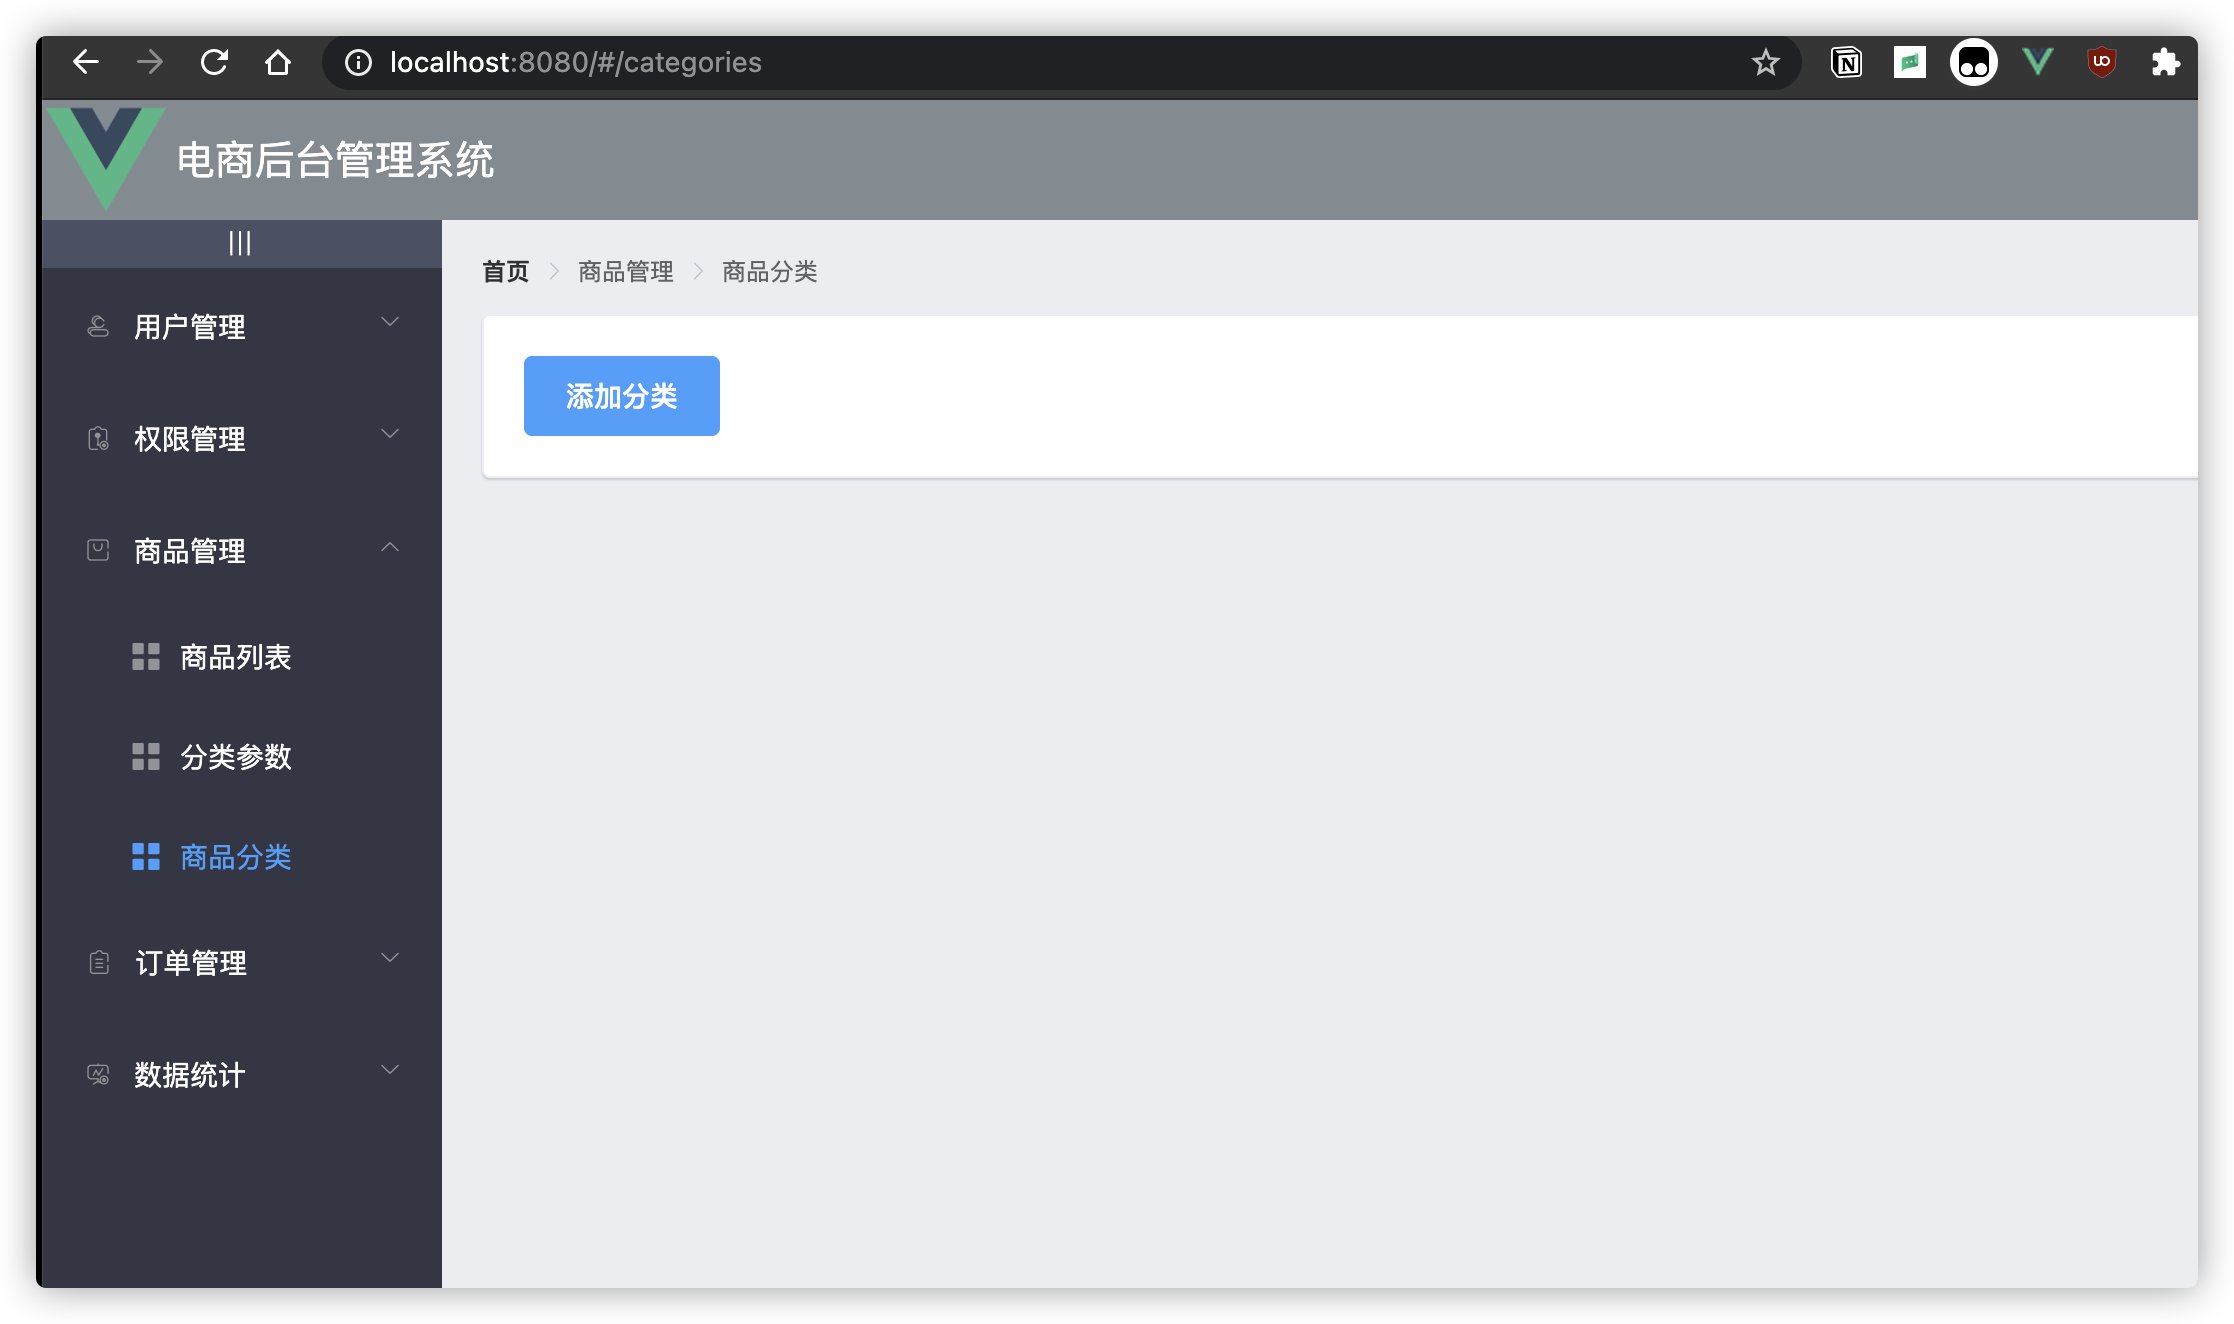This screenshot has height=1324, width=2234.
Task: Expand 订单管理 menu chevron
Action: (390, 958)
